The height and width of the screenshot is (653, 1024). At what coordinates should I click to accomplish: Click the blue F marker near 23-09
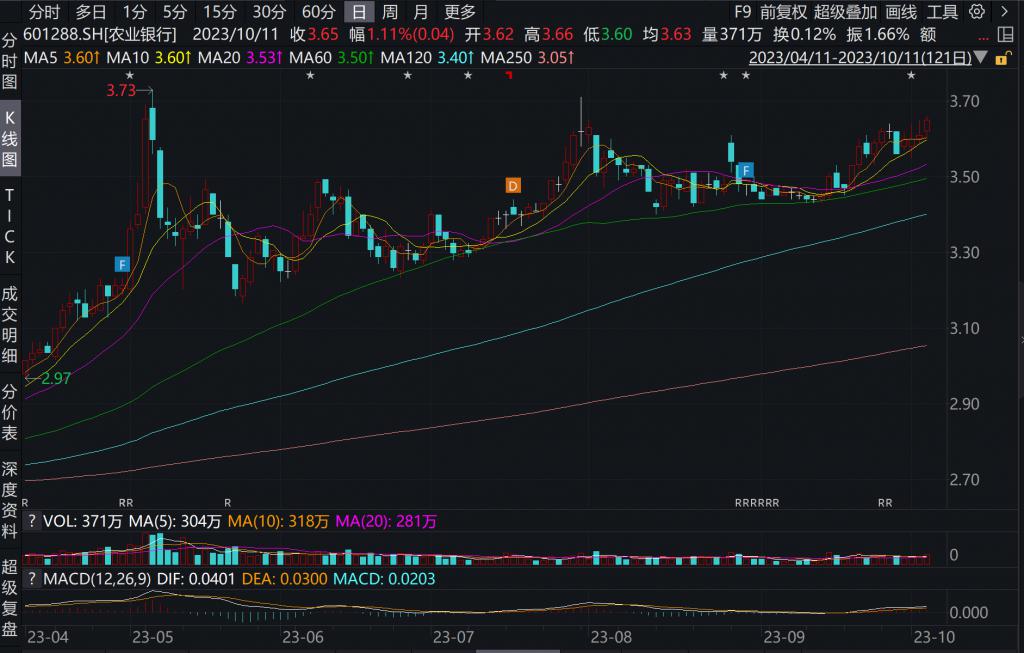[745, 171]
